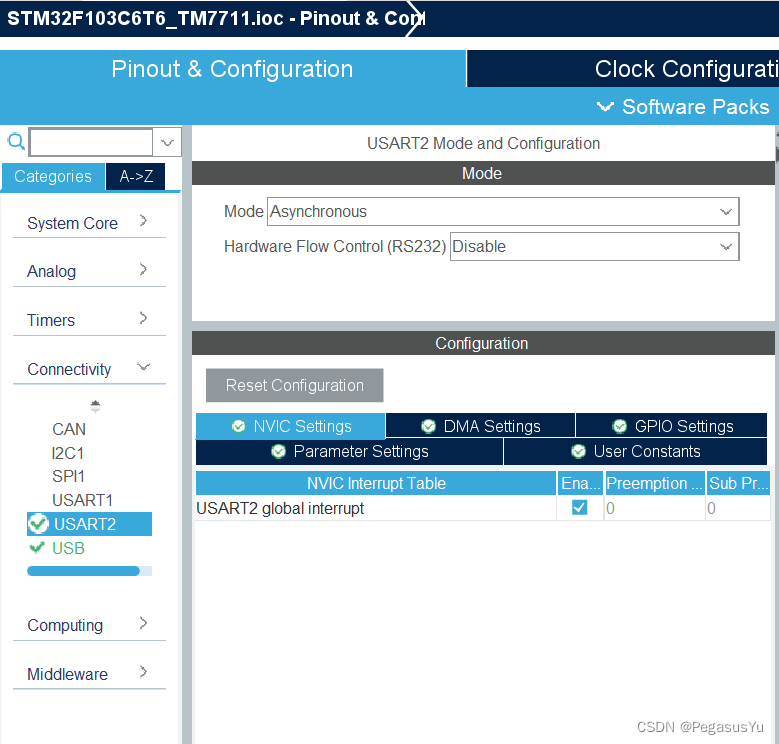This screenshot has width=779, height=744.
Task: Click the green checkmark beside USB
Action: tap(37, 548)
